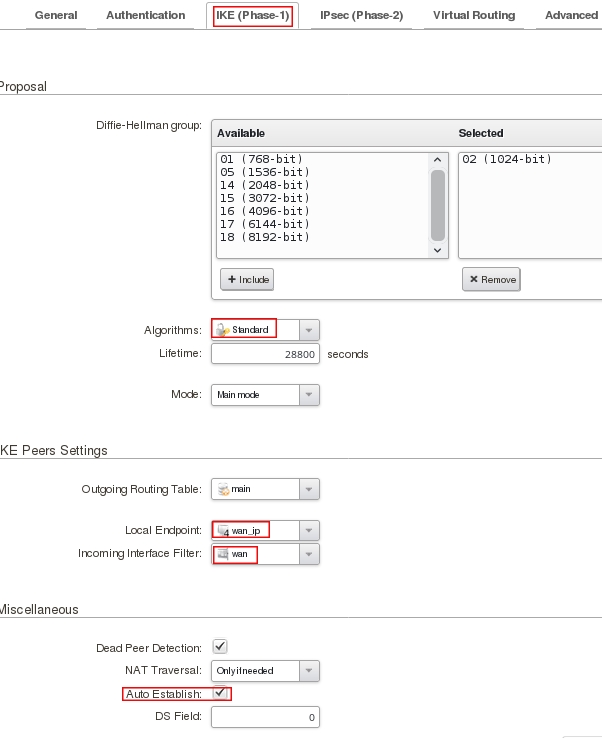Screen dimensions: 602x738
Task: Click the Lifetime seconds input field
Action: (x=265, y=354)
